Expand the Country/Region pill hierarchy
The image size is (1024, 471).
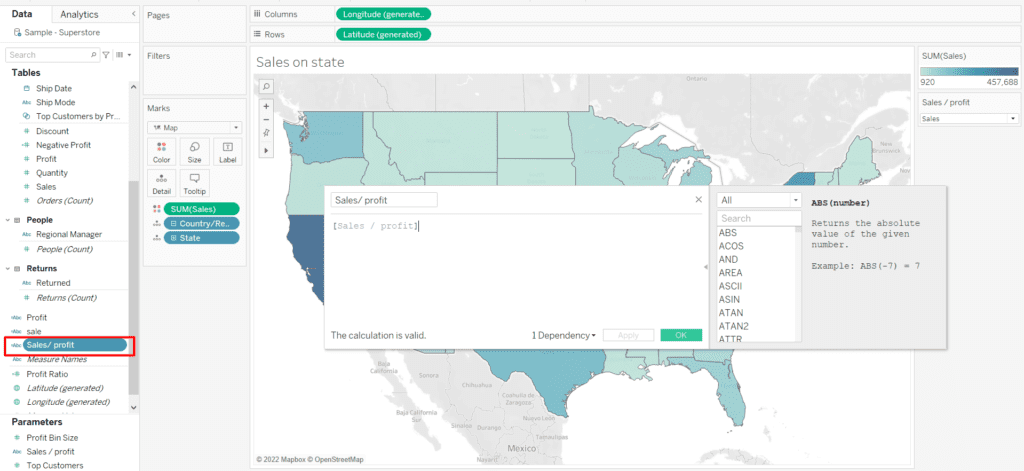coord(173,223)
